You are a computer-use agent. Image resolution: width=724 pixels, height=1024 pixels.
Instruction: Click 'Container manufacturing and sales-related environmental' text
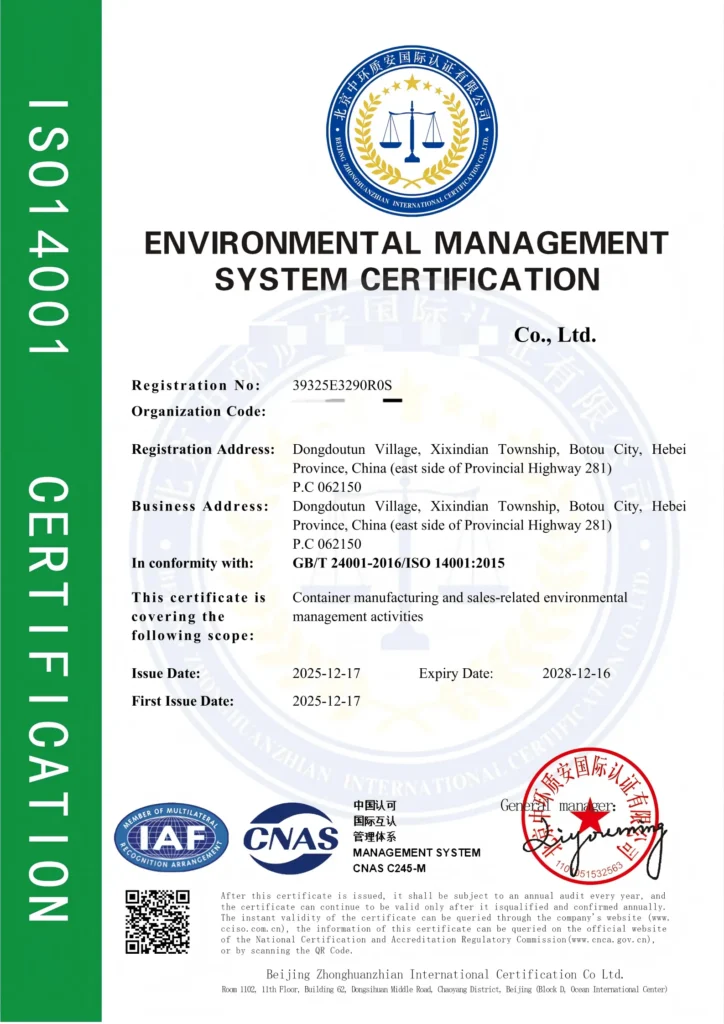click(x=460, y=598)
